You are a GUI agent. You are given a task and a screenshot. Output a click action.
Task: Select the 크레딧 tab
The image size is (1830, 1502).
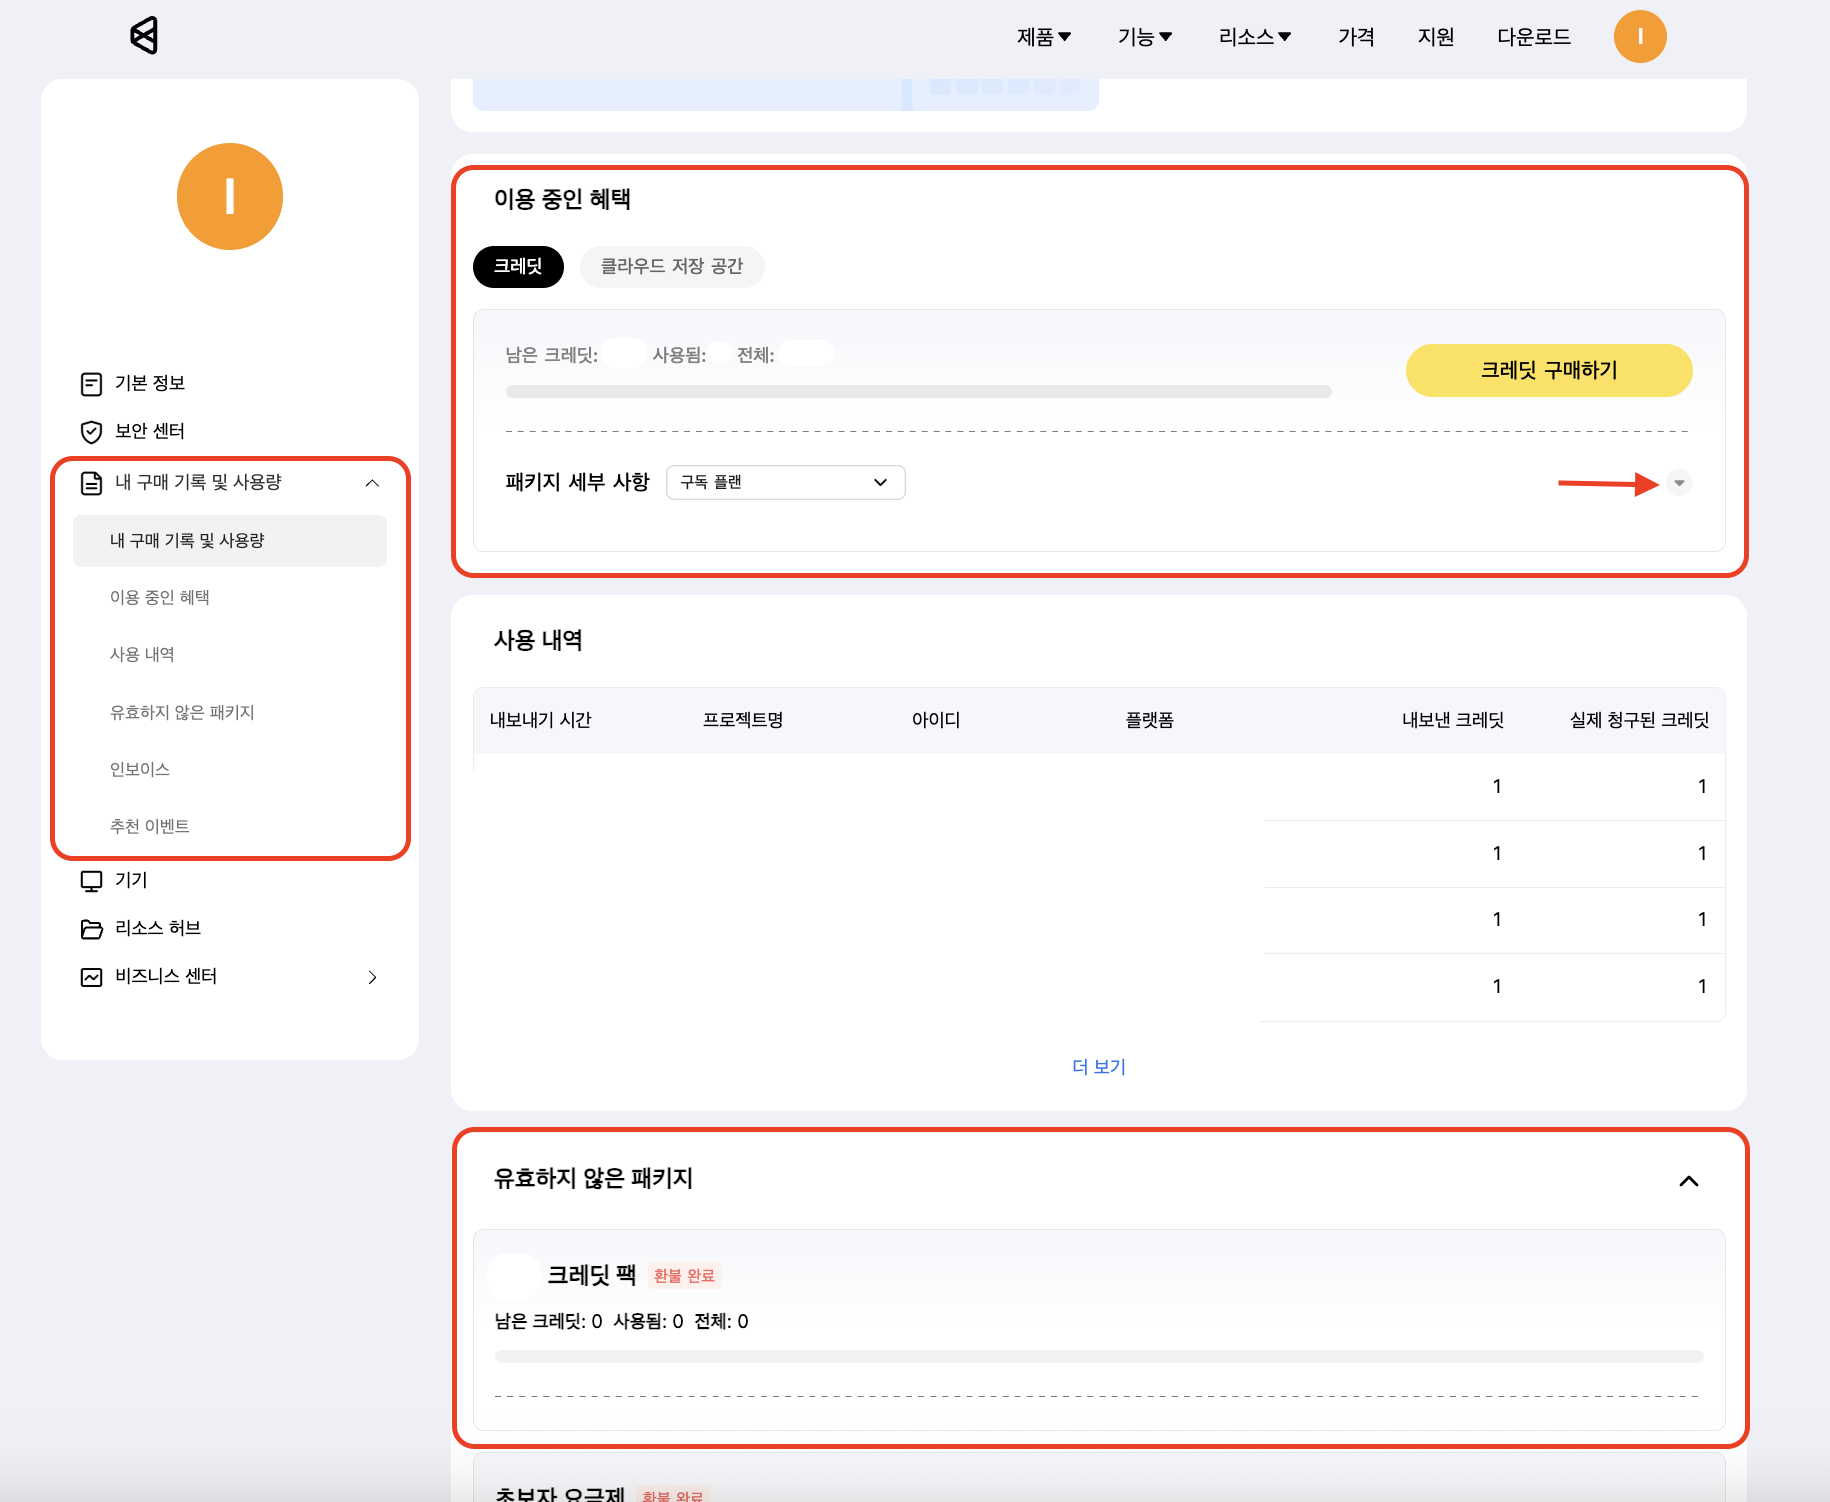point(518,266)
